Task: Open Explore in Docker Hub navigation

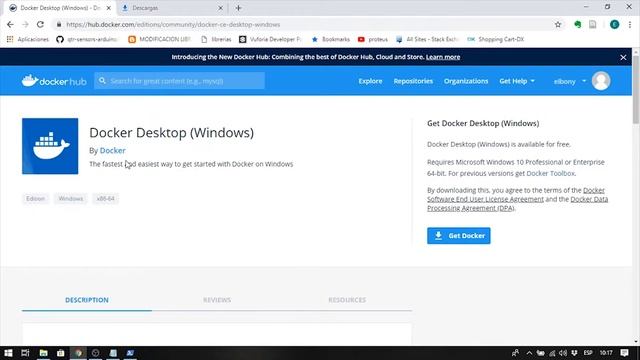Action: [x=370, y=81]
